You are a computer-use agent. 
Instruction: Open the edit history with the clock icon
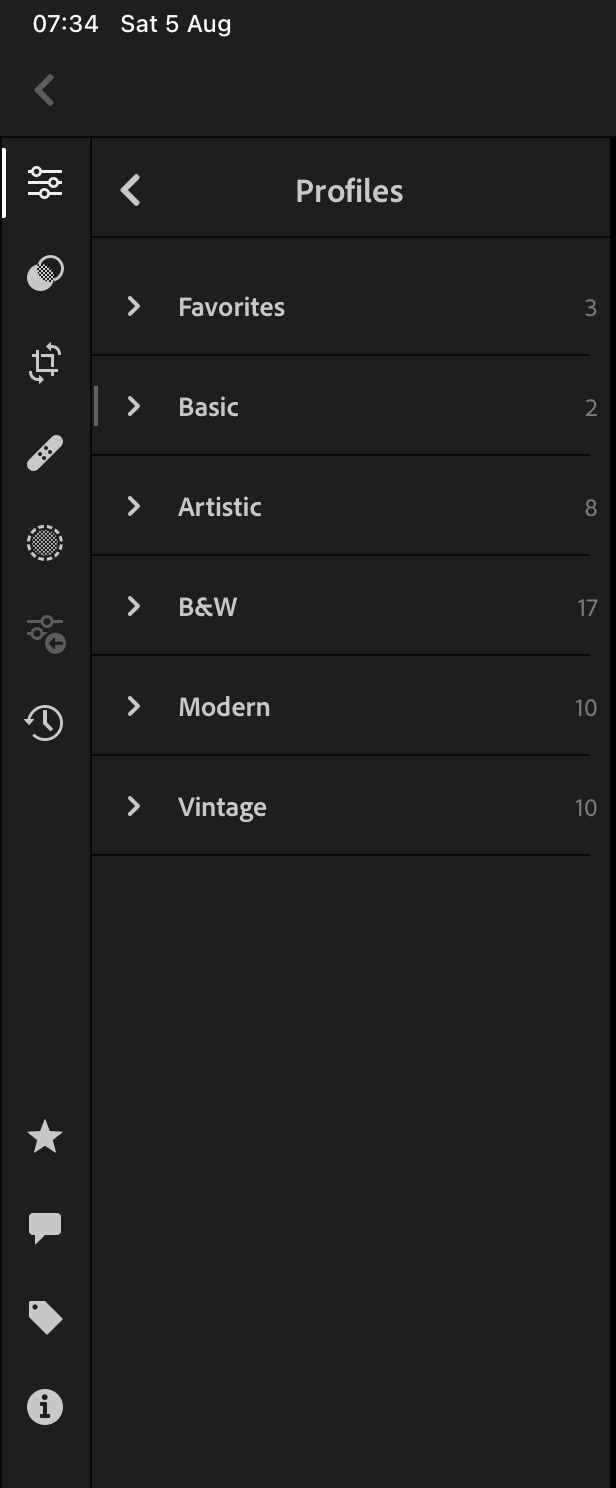click(44, 723)
